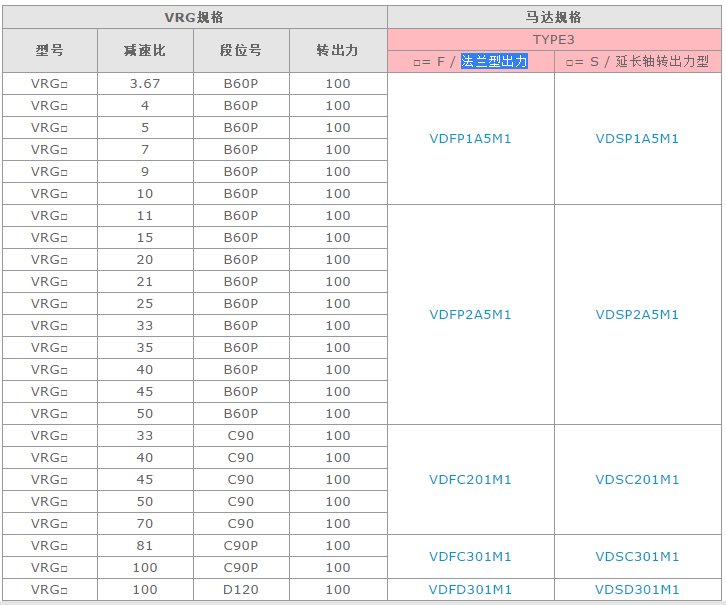Click C90 in the ratio 70 row
Screen dimensions: 726x605
pos(241,523)
